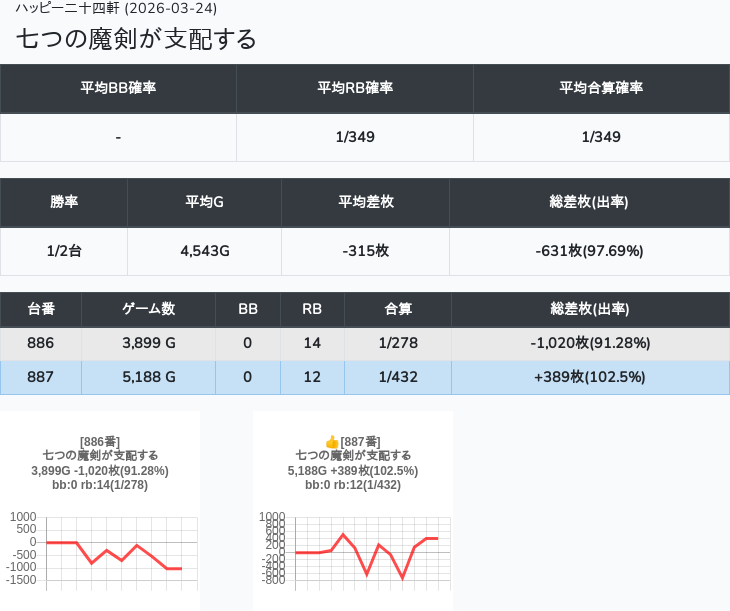
Task: Select machine number 886 in the table
Action: tap(41, 343)
